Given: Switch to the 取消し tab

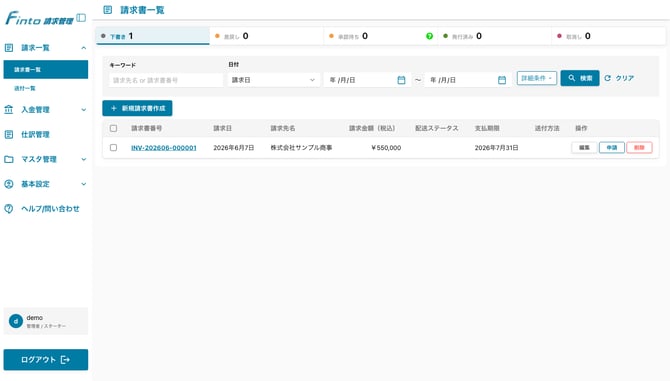Looking at the screenshot, I should (x=608, y=36).
